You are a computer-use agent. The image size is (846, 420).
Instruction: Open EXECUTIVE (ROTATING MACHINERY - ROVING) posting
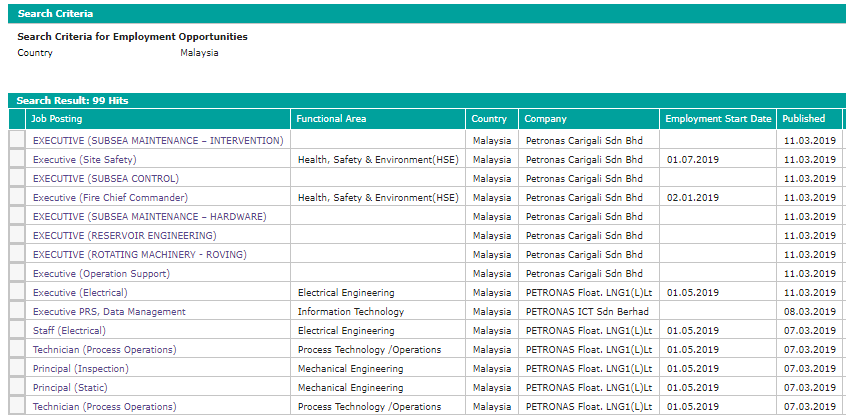[139, 255]
